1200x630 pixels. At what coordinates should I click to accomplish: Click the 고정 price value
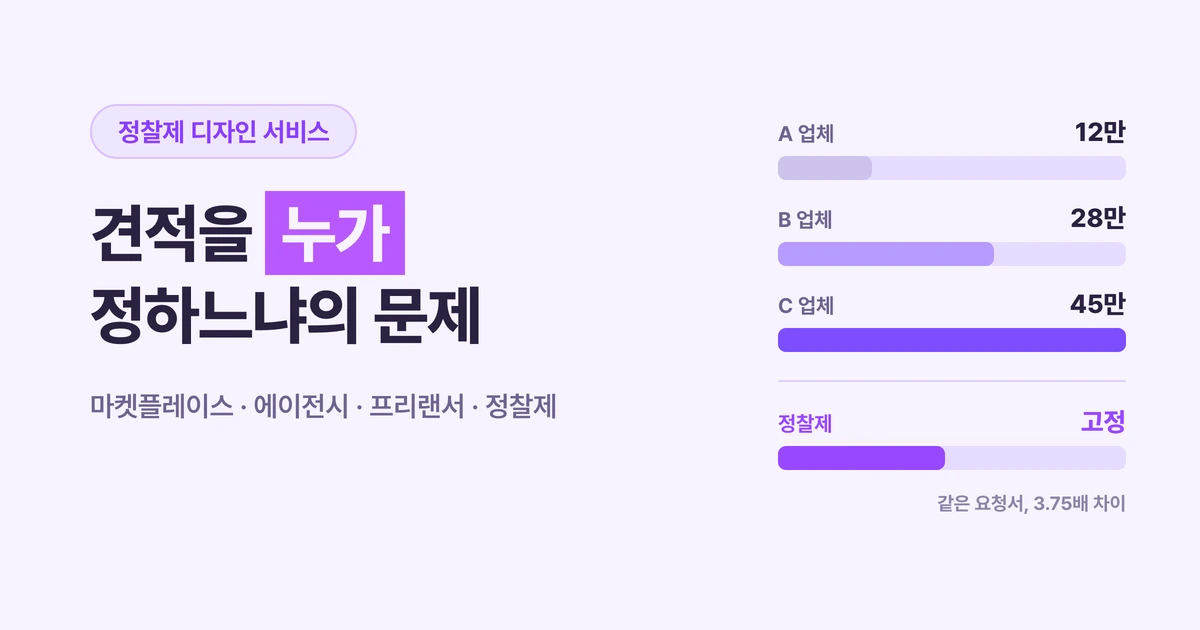[x=1103, y=423]
